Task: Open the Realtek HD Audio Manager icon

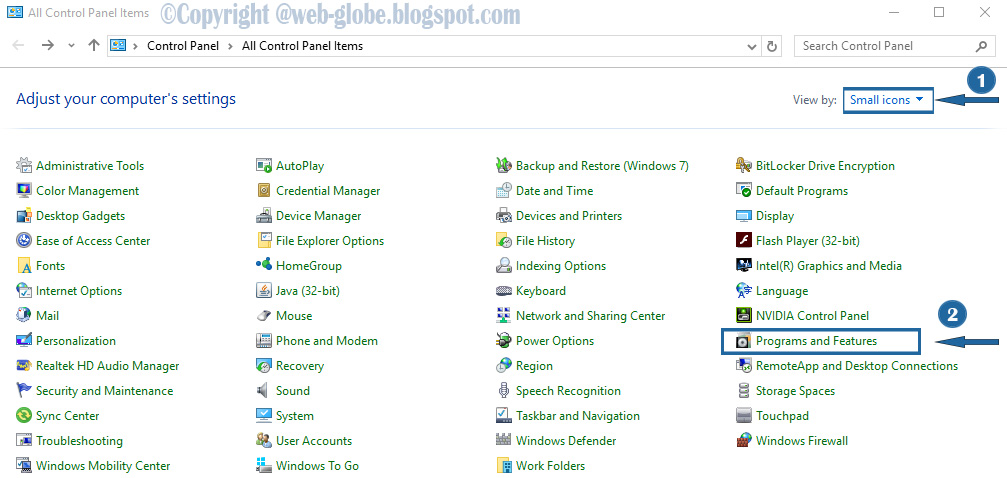Action: tap(24, 366)
